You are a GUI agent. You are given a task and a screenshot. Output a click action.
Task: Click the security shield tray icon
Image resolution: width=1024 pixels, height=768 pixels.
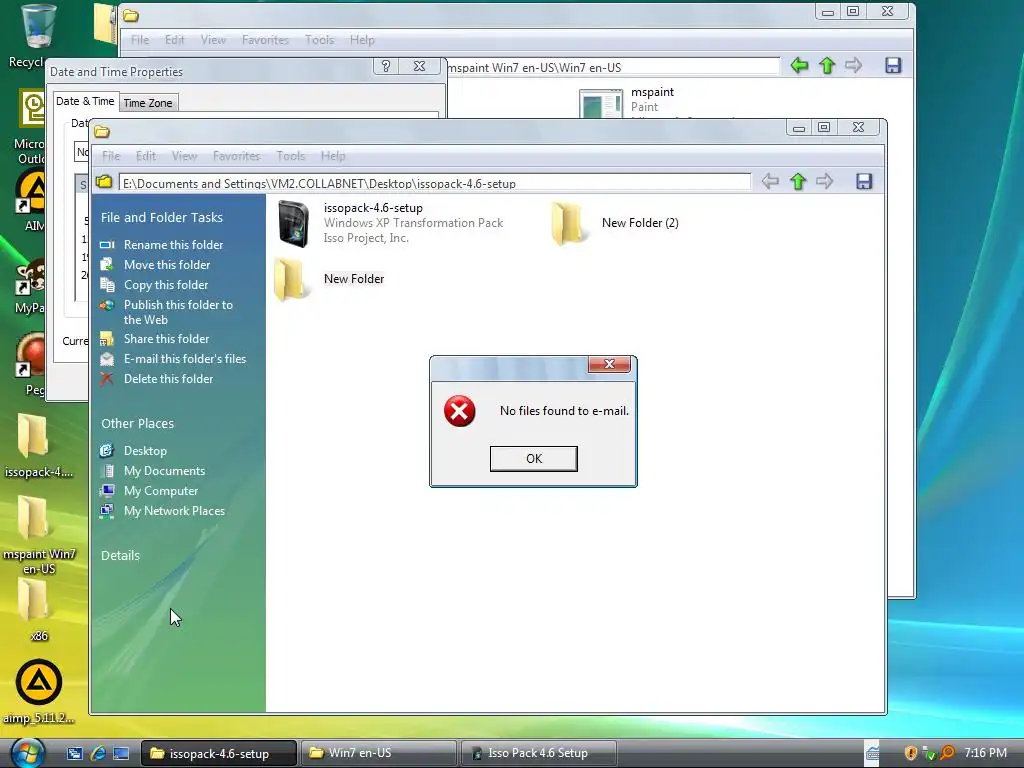pos(910,753)
